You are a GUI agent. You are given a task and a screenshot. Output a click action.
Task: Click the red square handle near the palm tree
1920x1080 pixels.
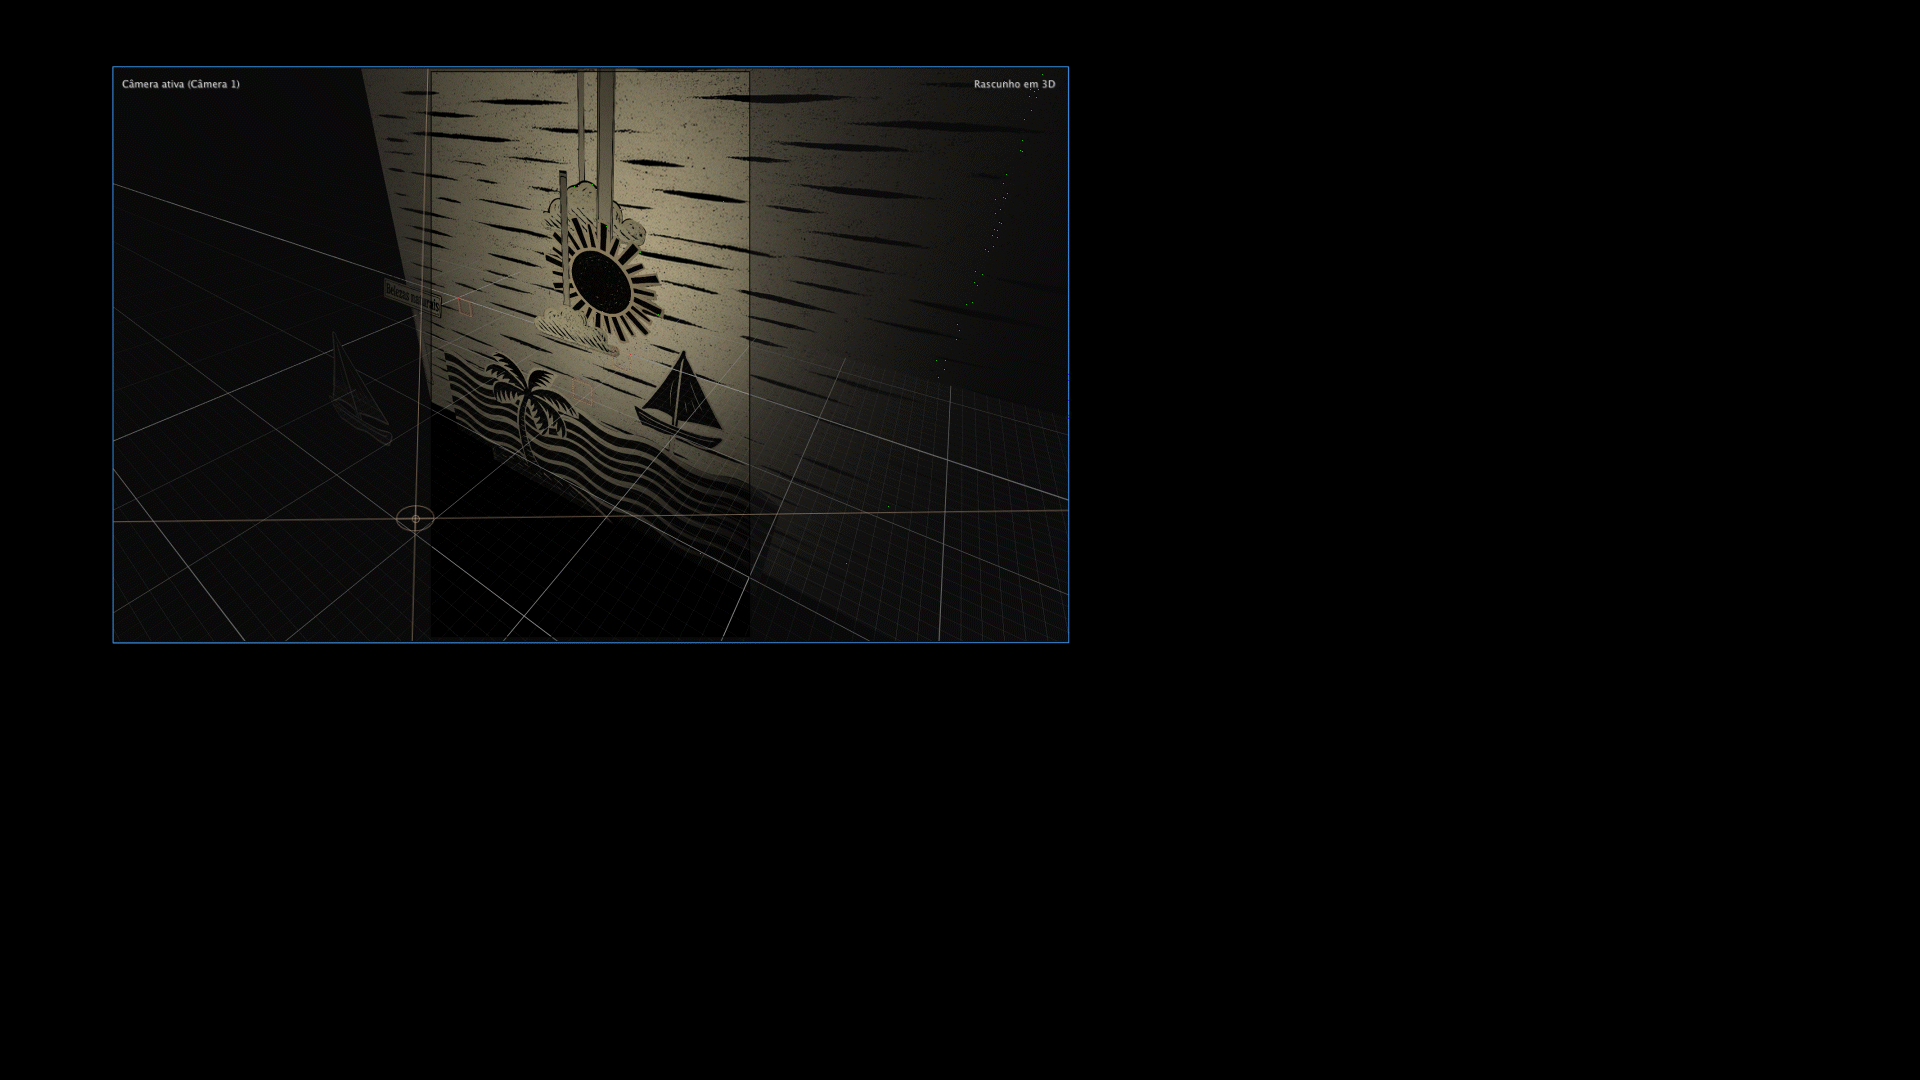(583, 393)
